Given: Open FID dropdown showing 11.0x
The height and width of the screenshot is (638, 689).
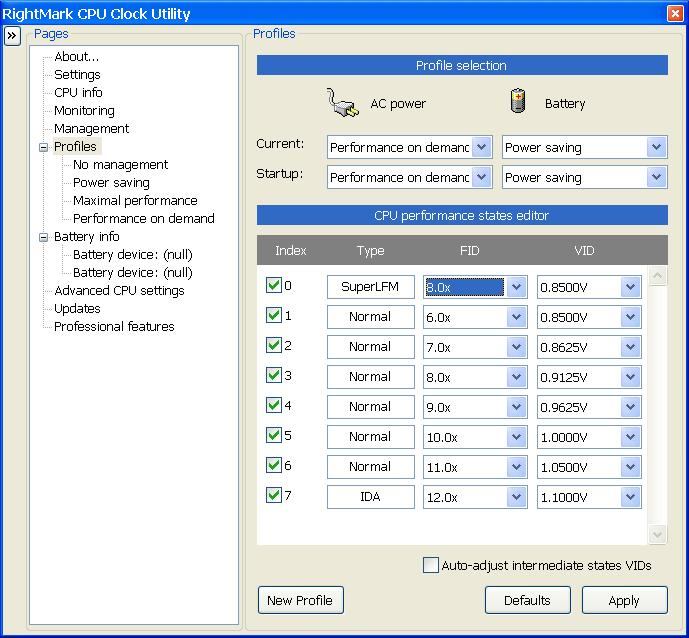Looking at the screenshot, I should point(516,467).
